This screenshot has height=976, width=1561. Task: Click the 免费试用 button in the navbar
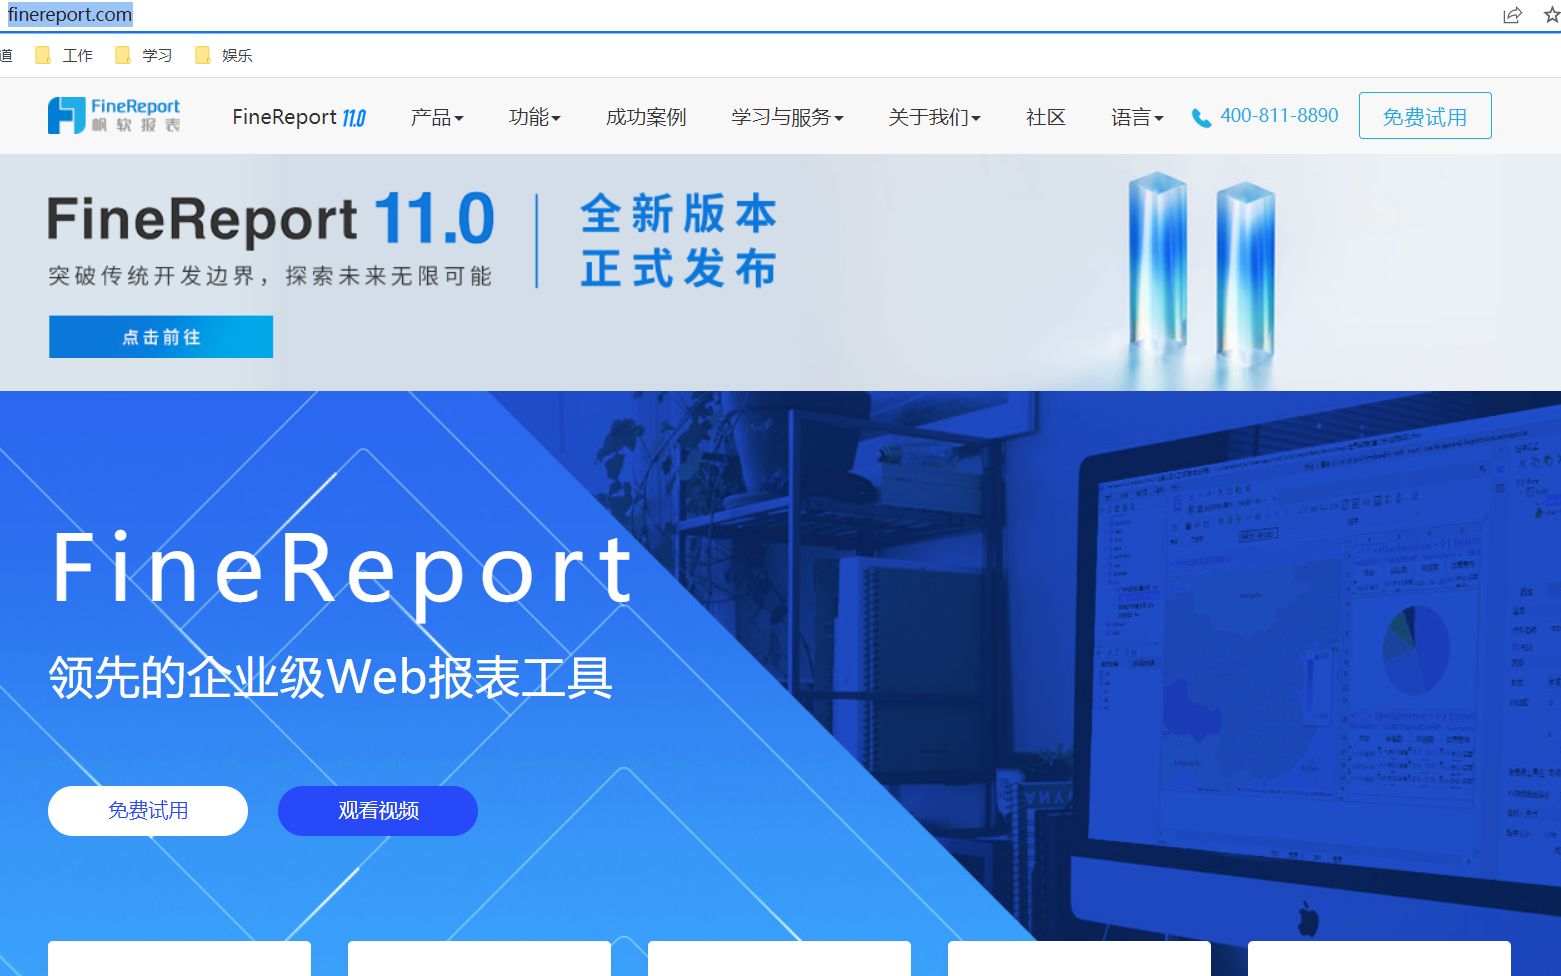pos(1424,115)
